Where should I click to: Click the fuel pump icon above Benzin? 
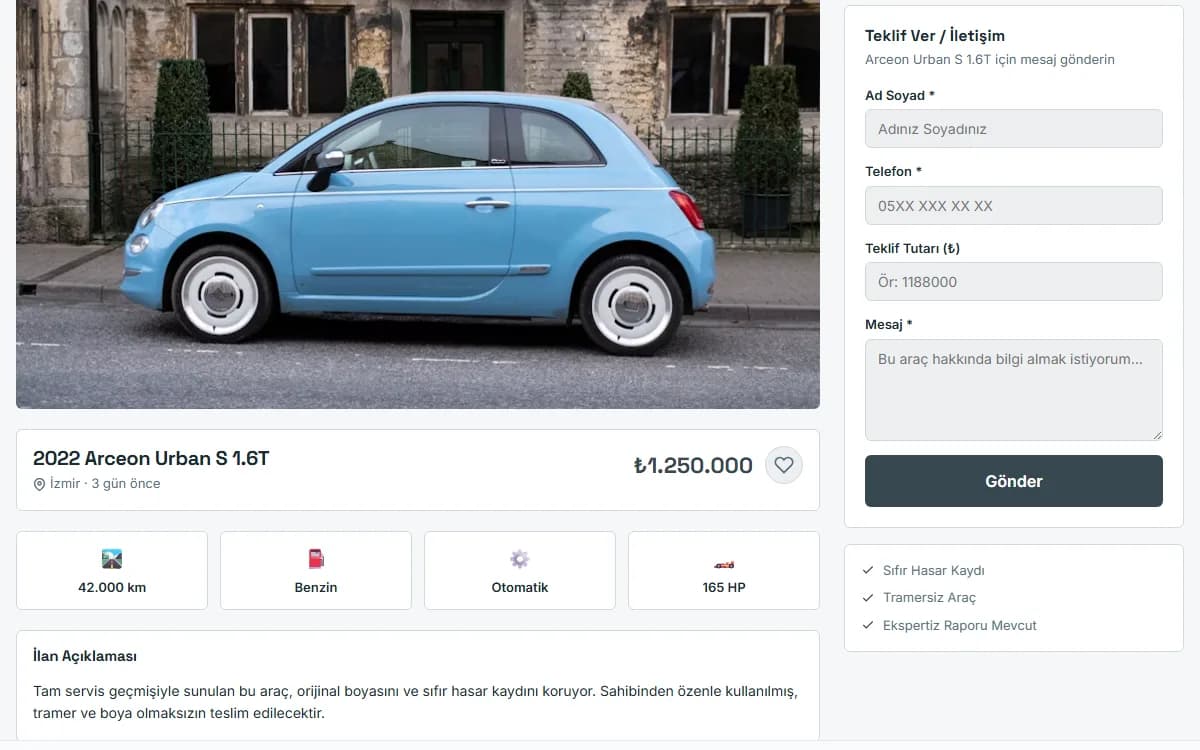pos(316,559)
